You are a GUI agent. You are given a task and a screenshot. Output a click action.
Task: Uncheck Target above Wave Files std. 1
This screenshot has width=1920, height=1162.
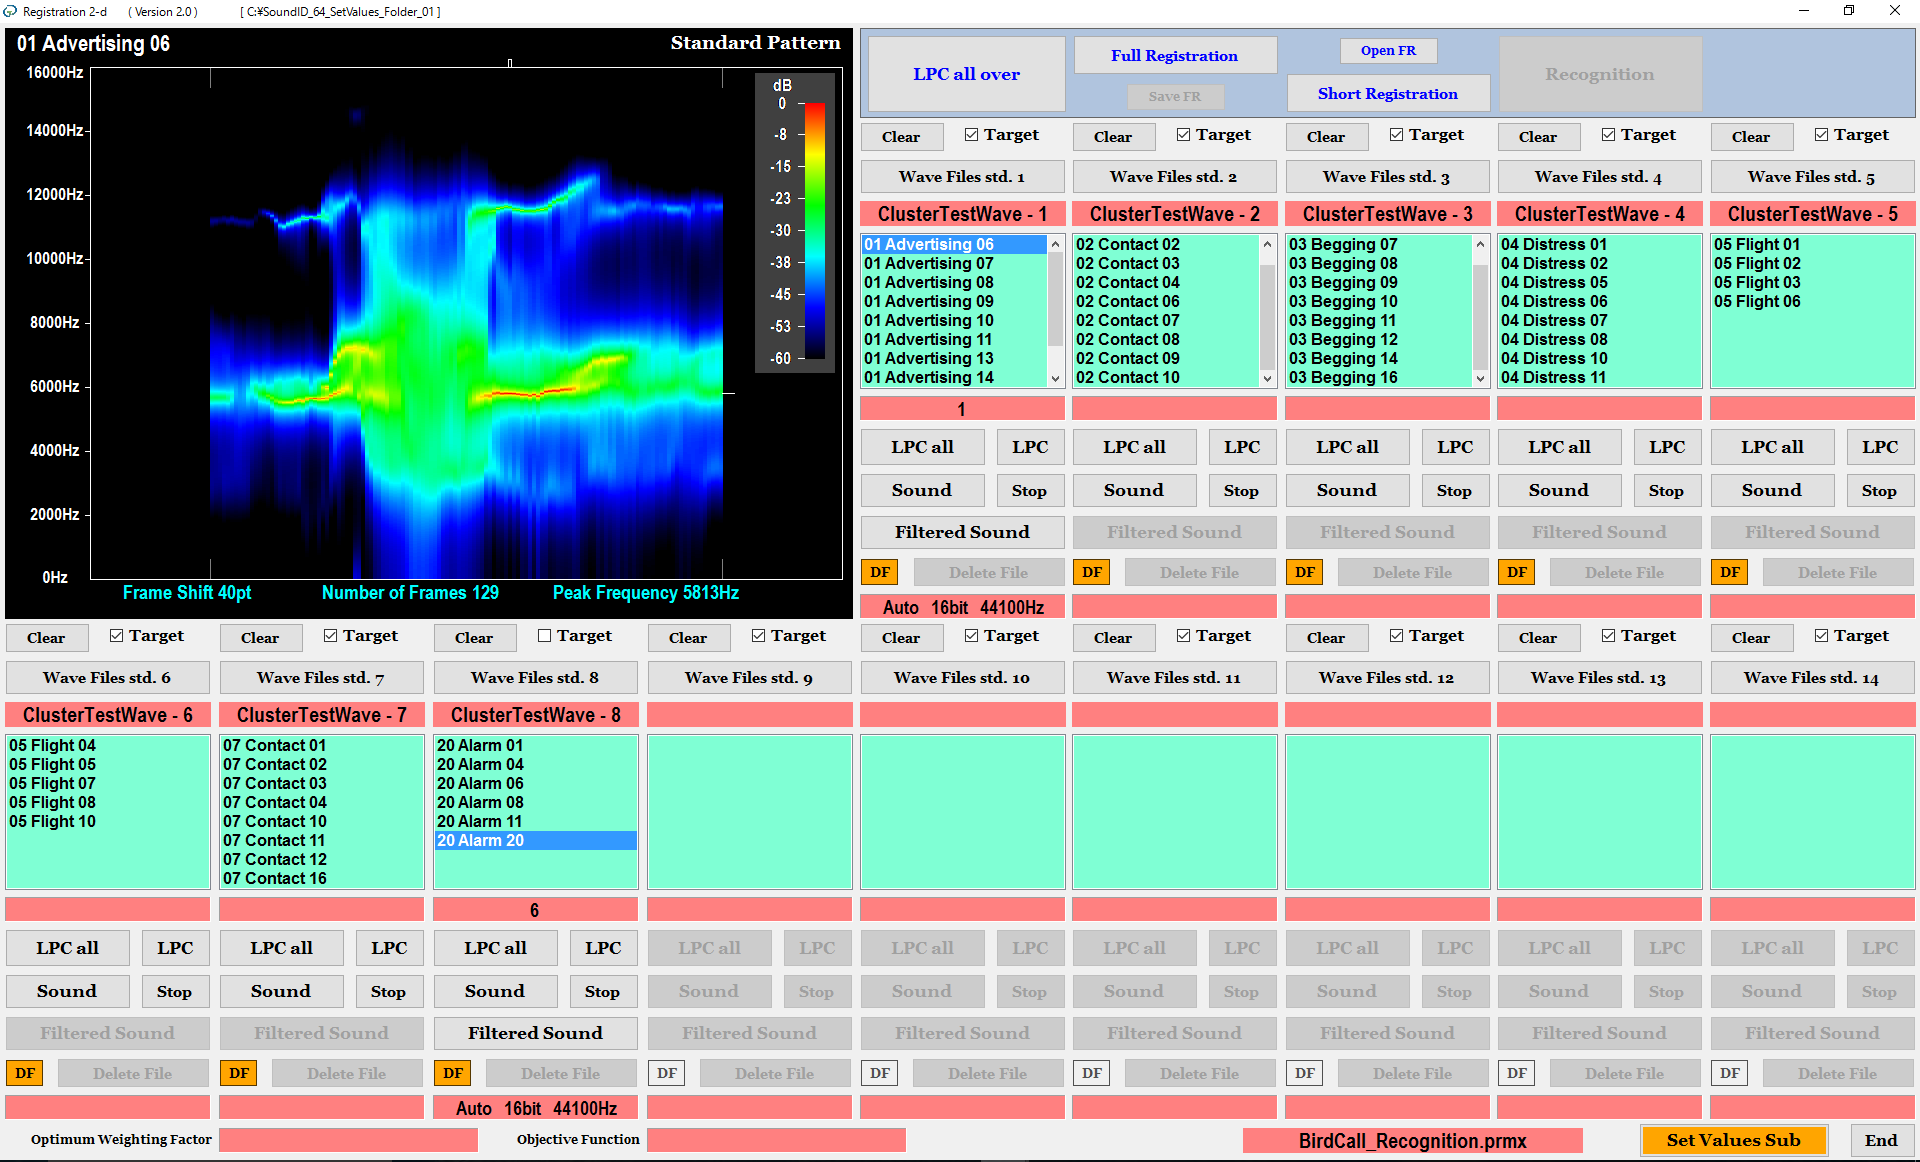(969, 134)
